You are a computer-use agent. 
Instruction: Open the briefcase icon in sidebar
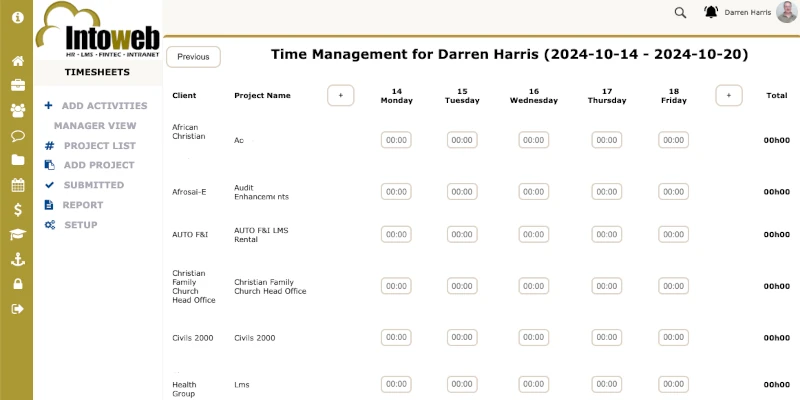[x=18, y=85]
